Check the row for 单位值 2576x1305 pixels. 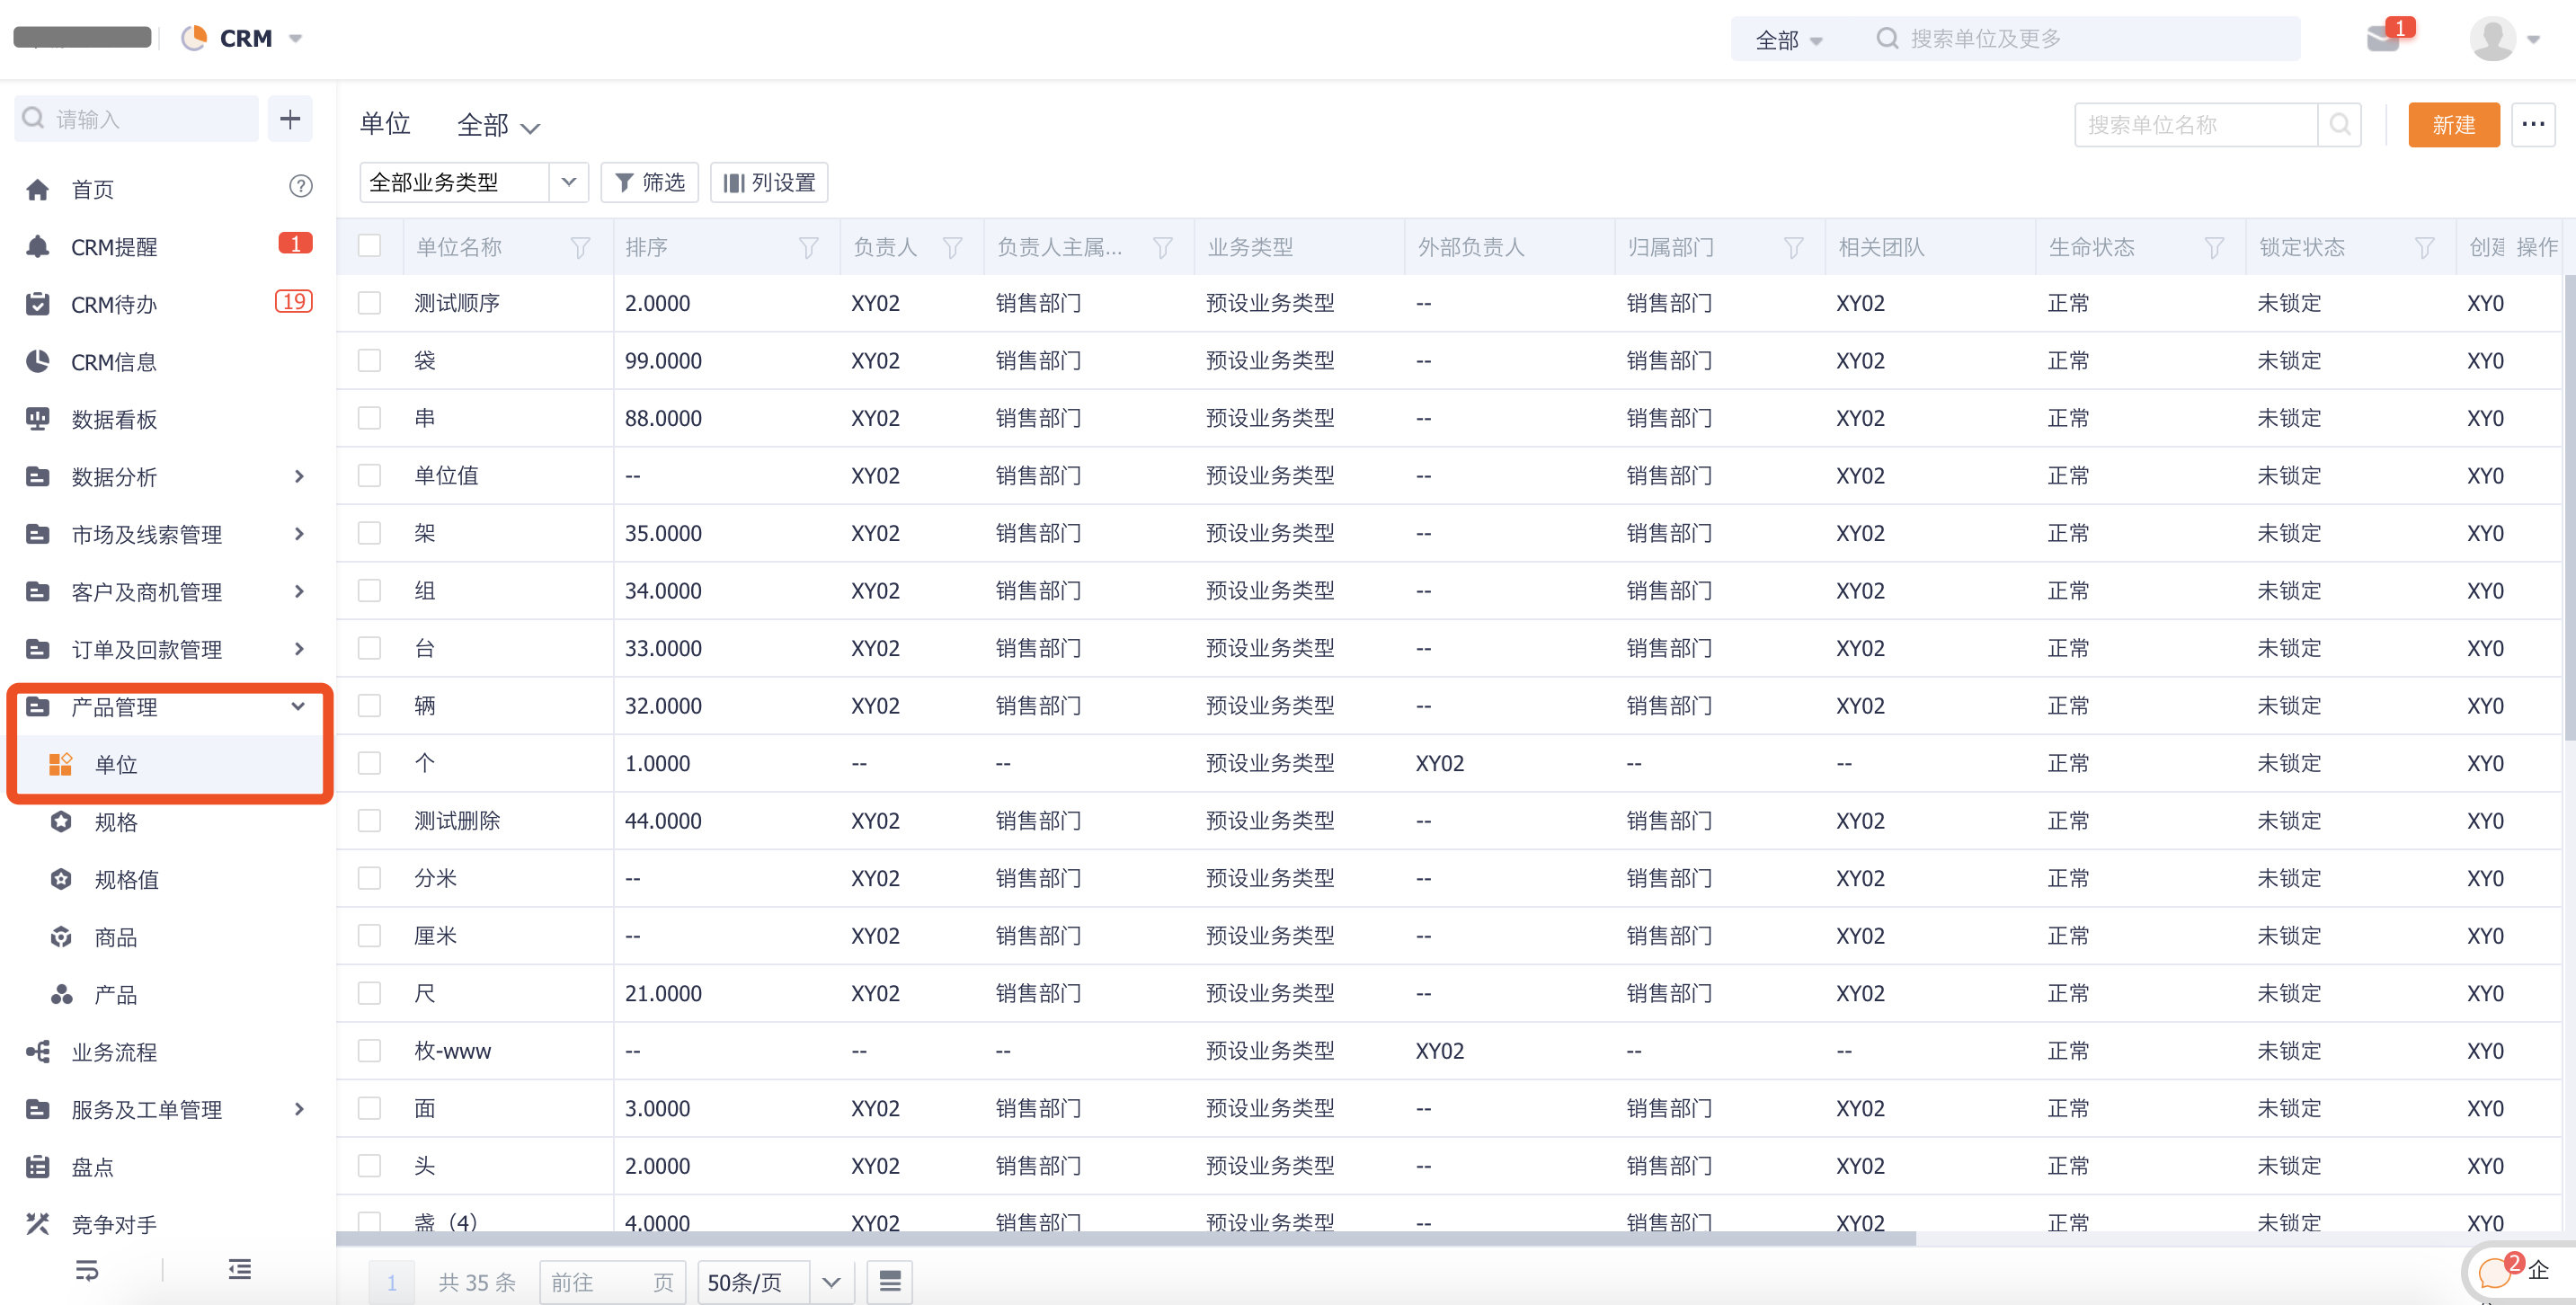pyautogui.click(x=369, y=475)
